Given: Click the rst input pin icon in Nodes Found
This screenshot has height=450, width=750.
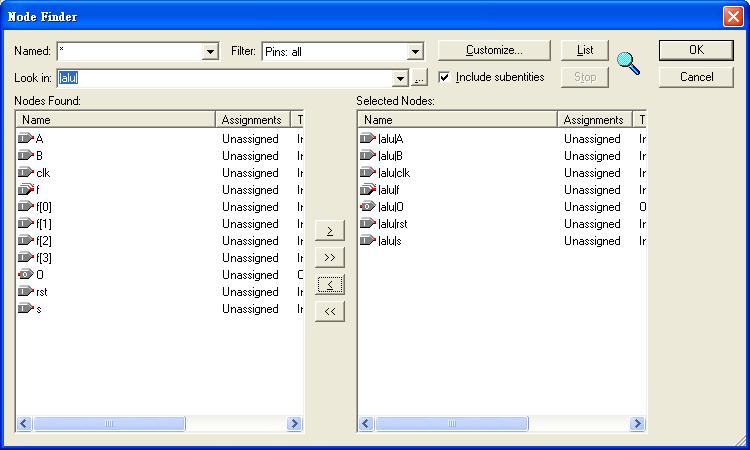Looking at the screenshot, I should 26,292.
